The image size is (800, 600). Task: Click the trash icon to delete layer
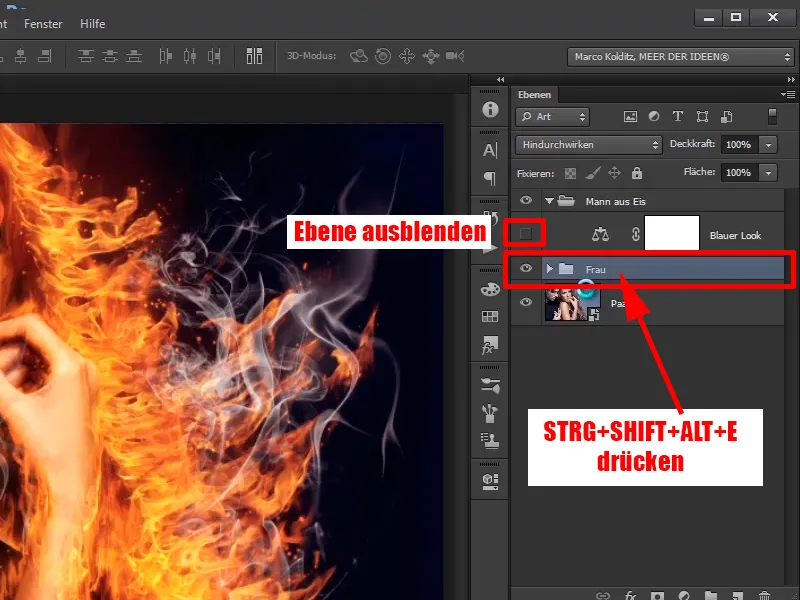point(764,595)
